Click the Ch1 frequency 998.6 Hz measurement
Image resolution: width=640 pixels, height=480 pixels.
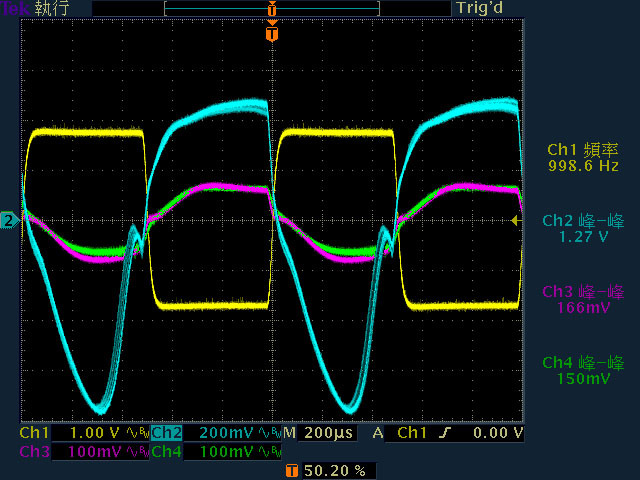583,158
